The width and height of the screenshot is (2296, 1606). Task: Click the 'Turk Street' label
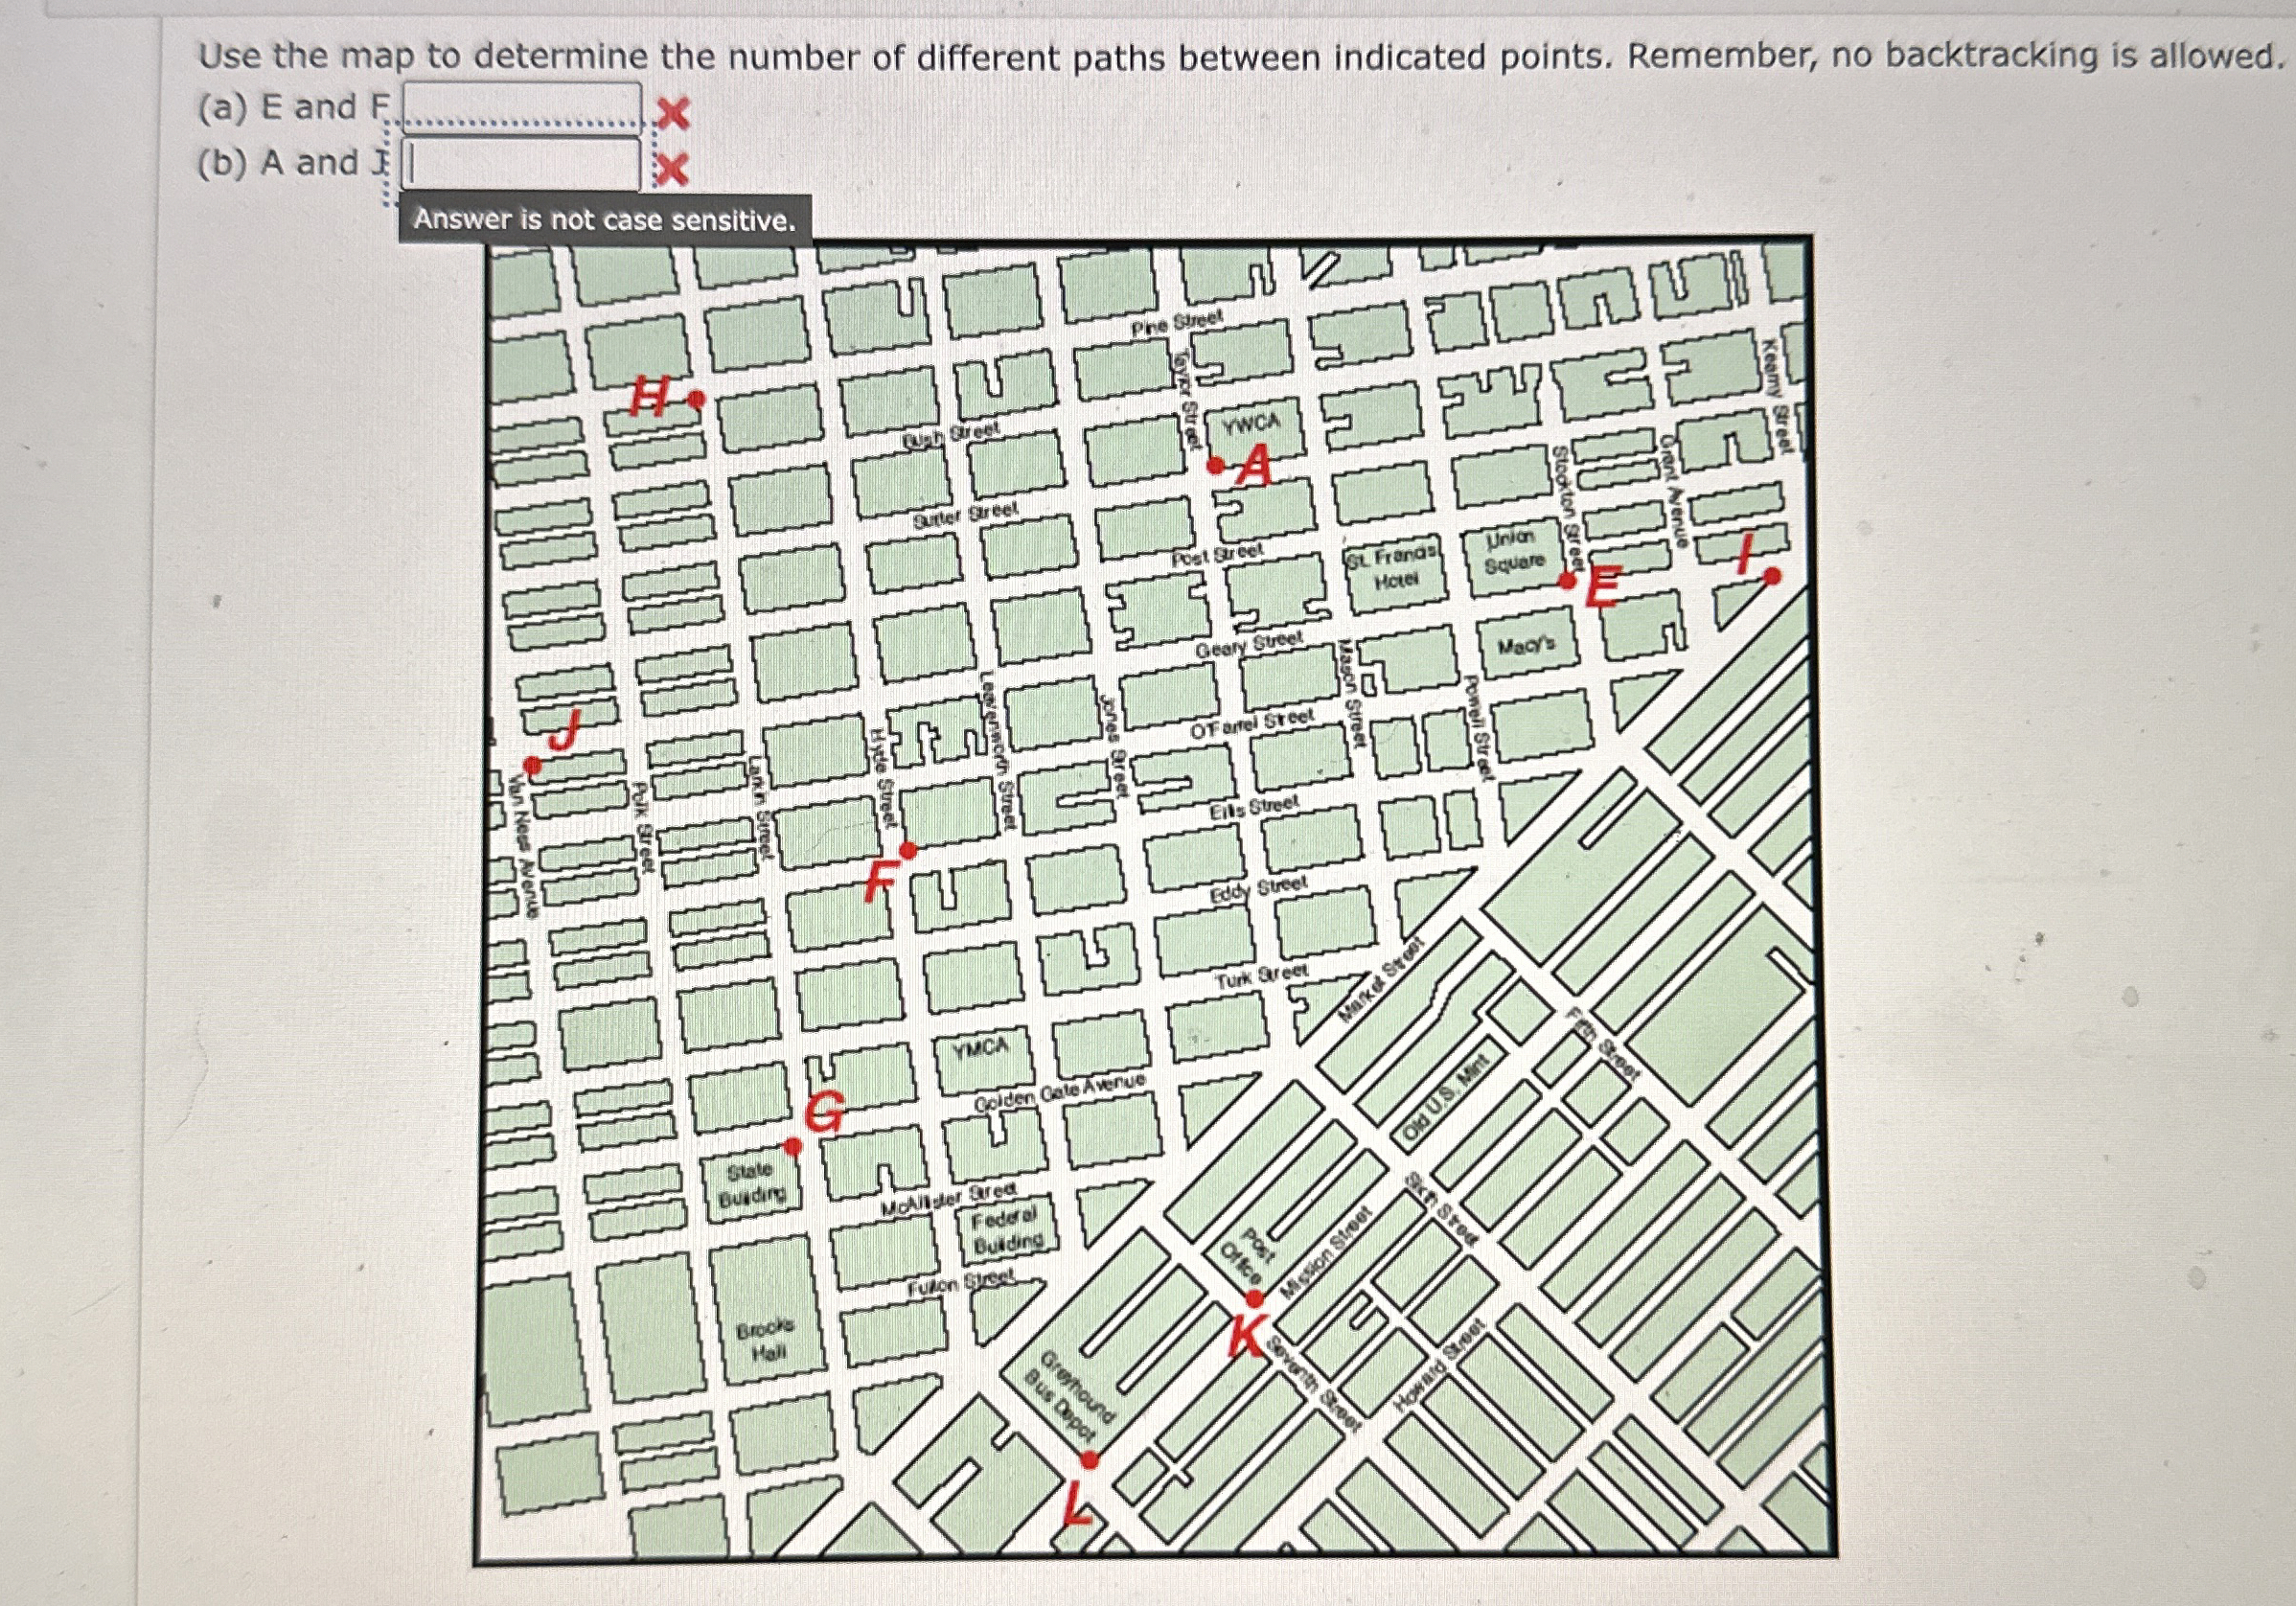point(1261,976)
